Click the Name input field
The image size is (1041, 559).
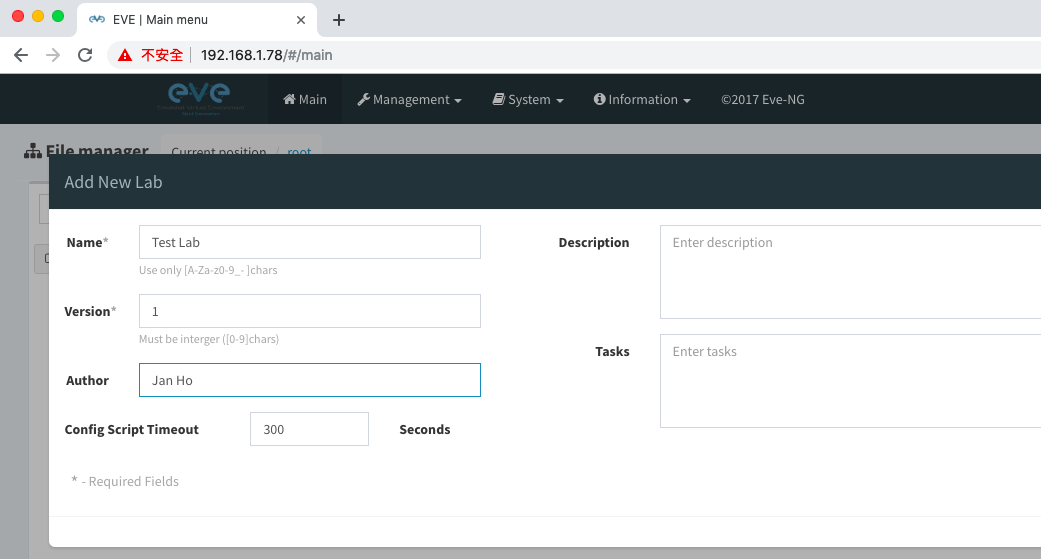click(x=309, y=242)
